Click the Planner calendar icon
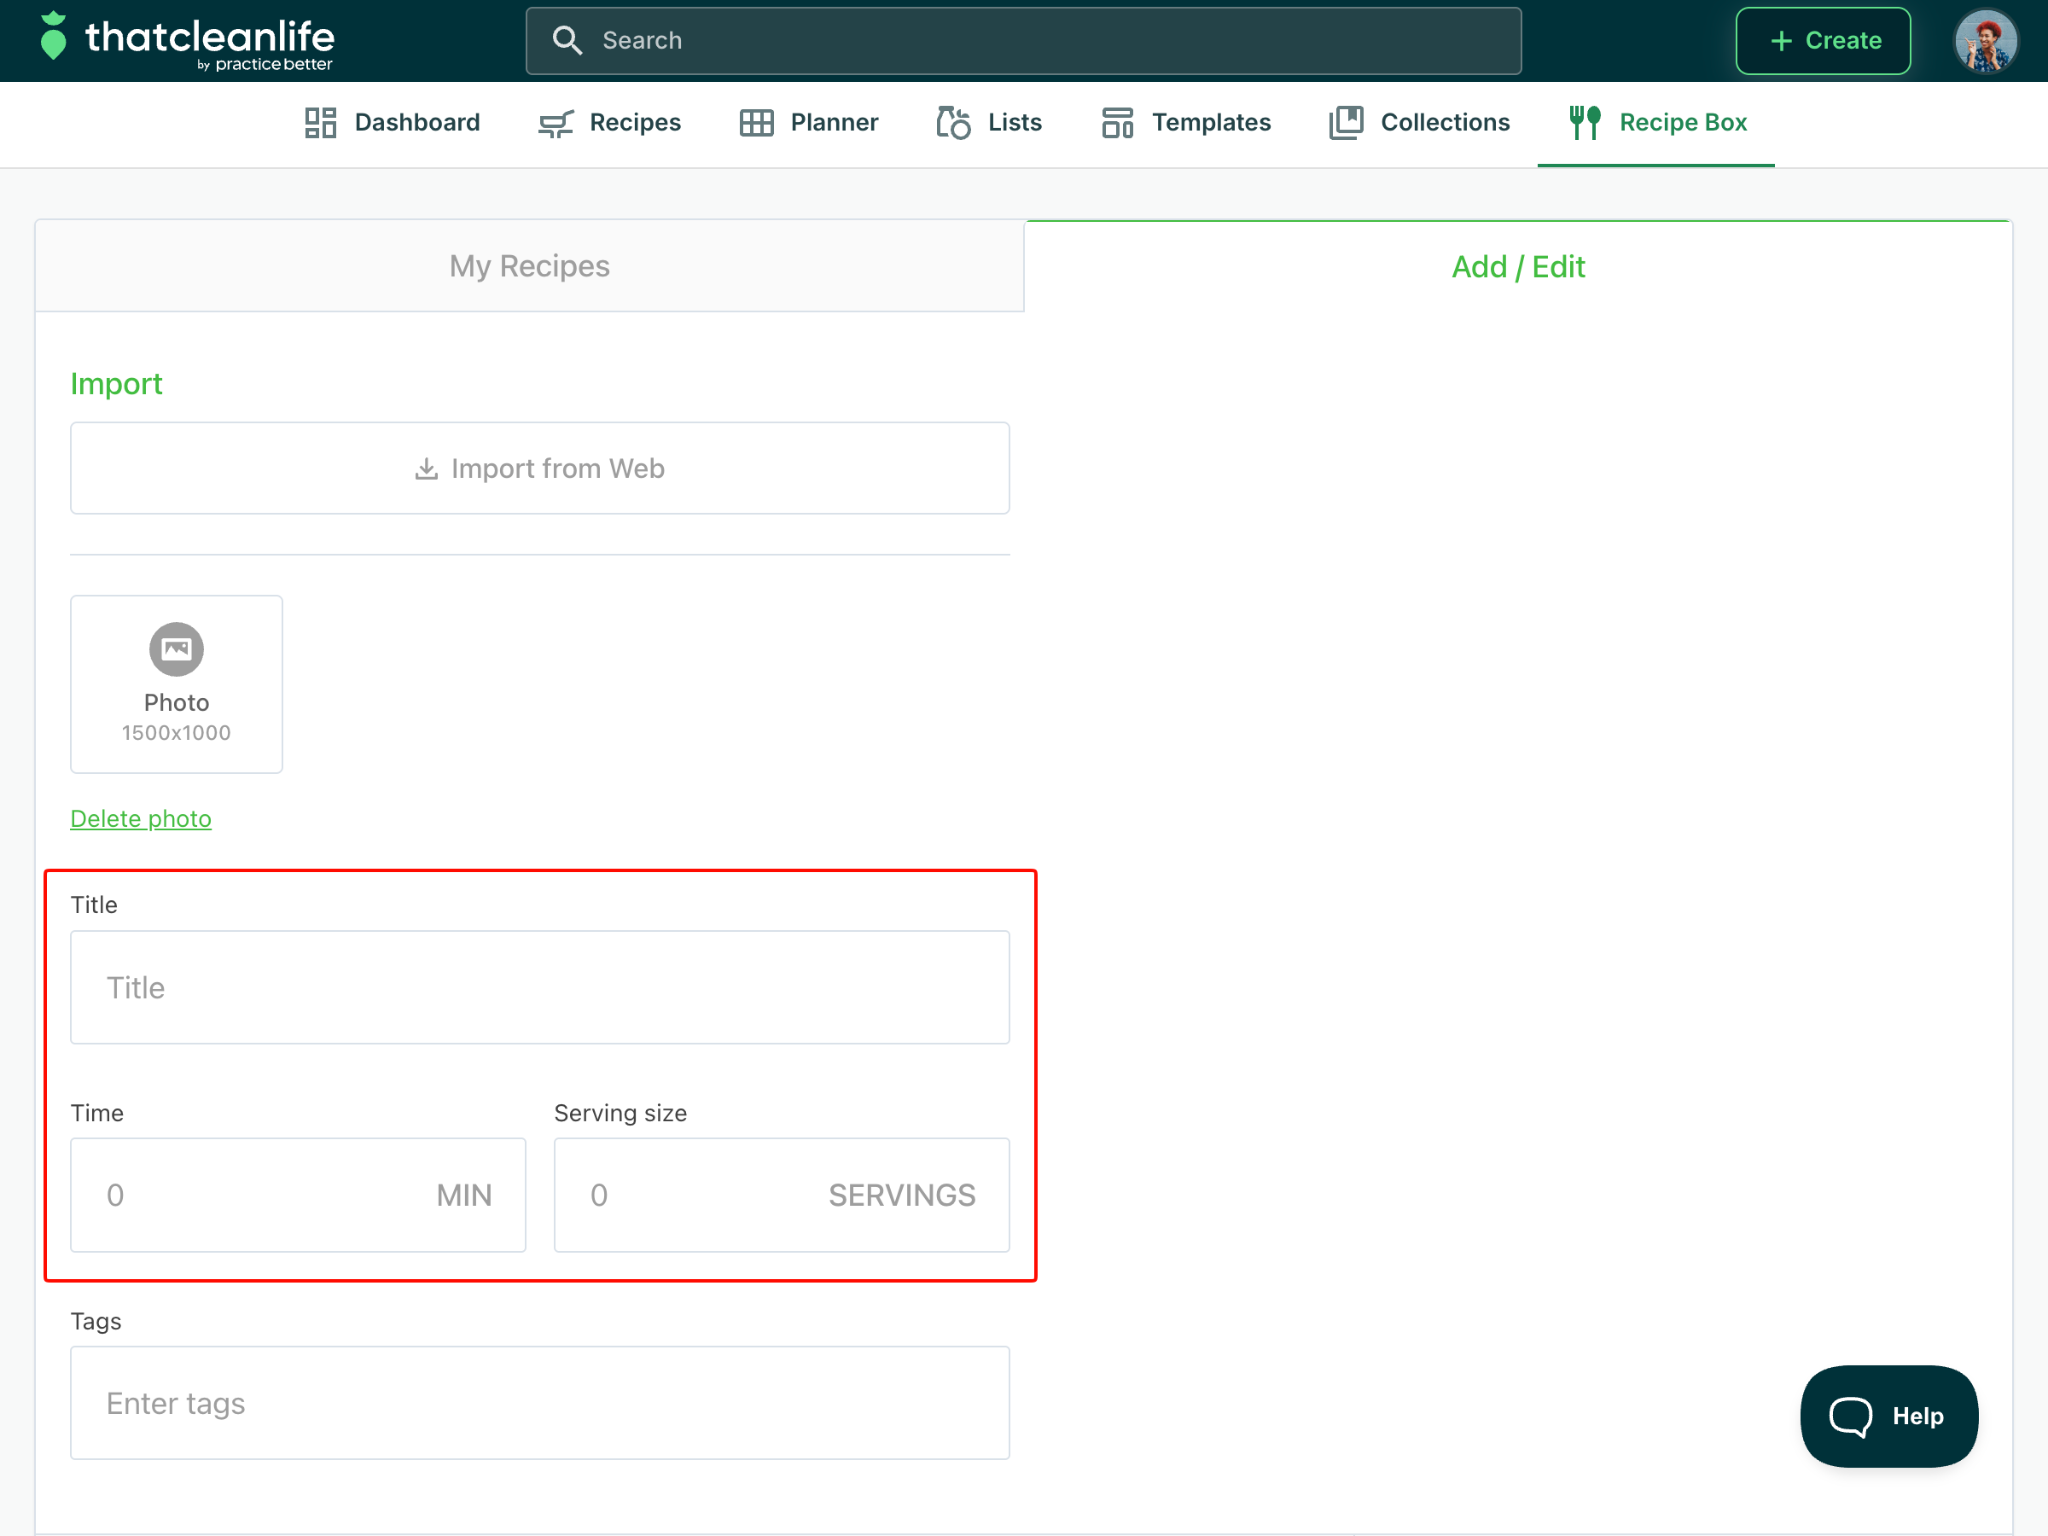 tap(757, 123)
